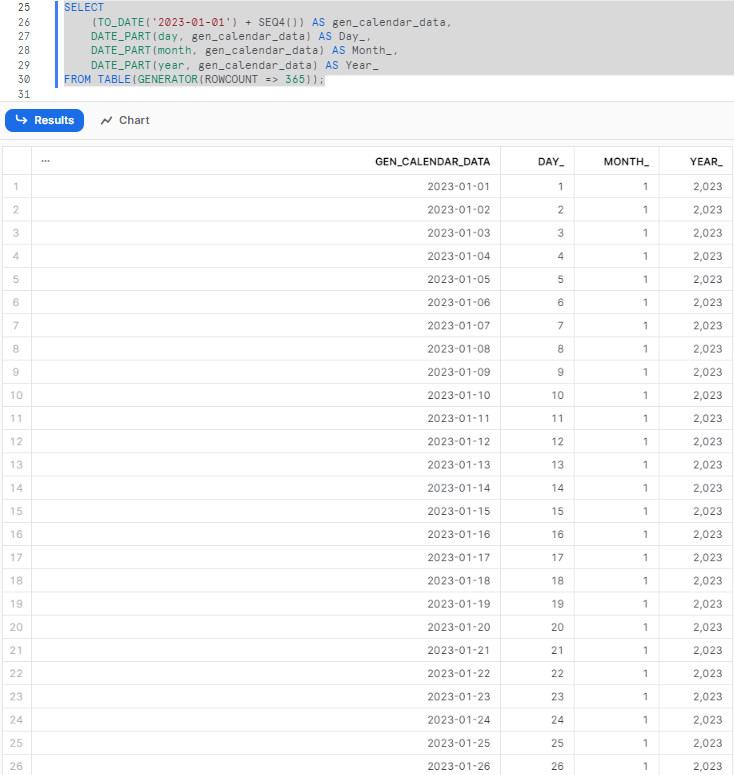The image size is (734, 775).
Task: Open the column options ellipsis menu
Action: (45, 161)
